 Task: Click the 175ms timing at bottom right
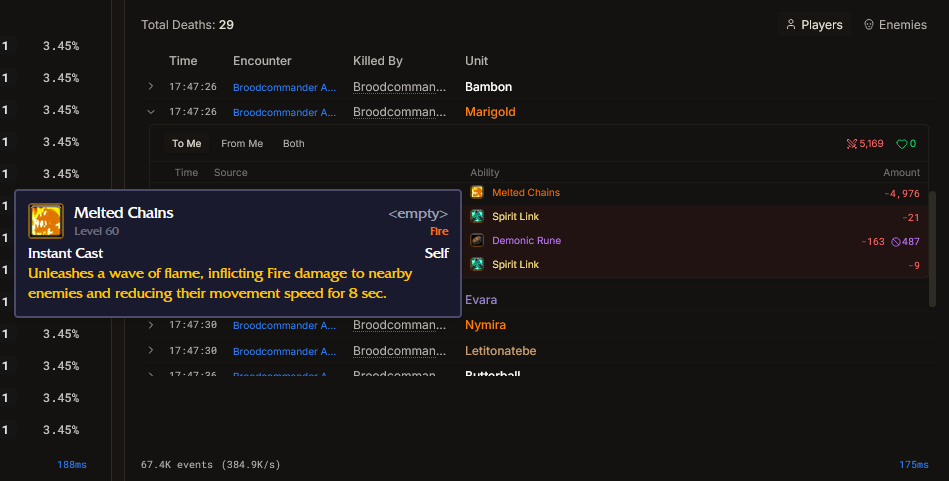[914, 465]
